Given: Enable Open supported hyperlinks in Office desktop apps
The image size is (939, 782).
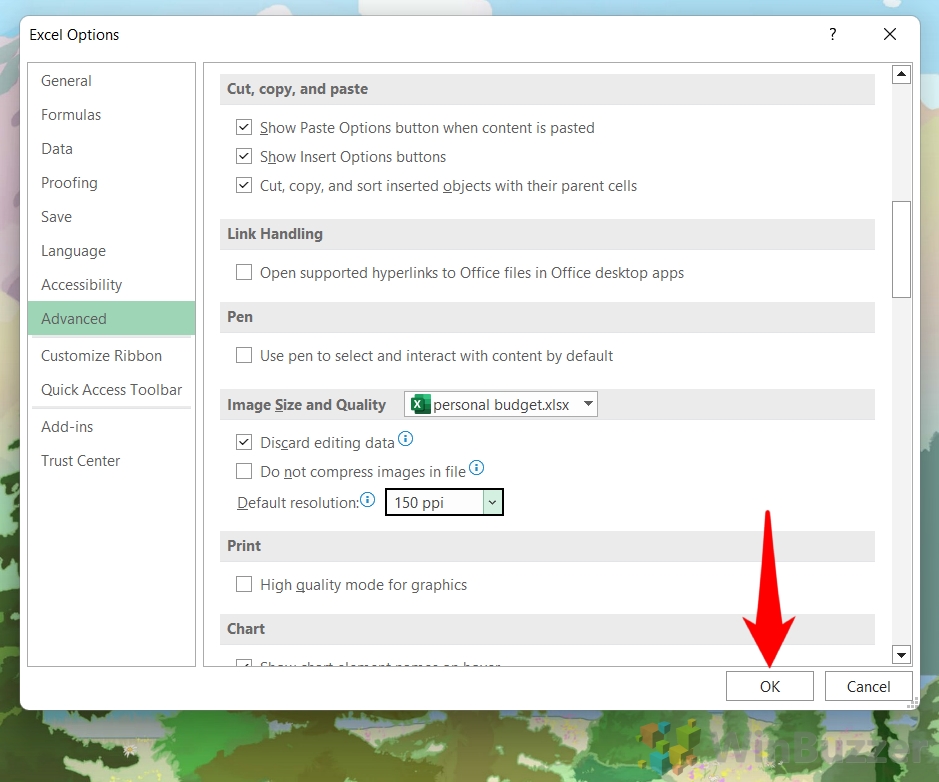Looking at the screenshot, I should point(244,272).
